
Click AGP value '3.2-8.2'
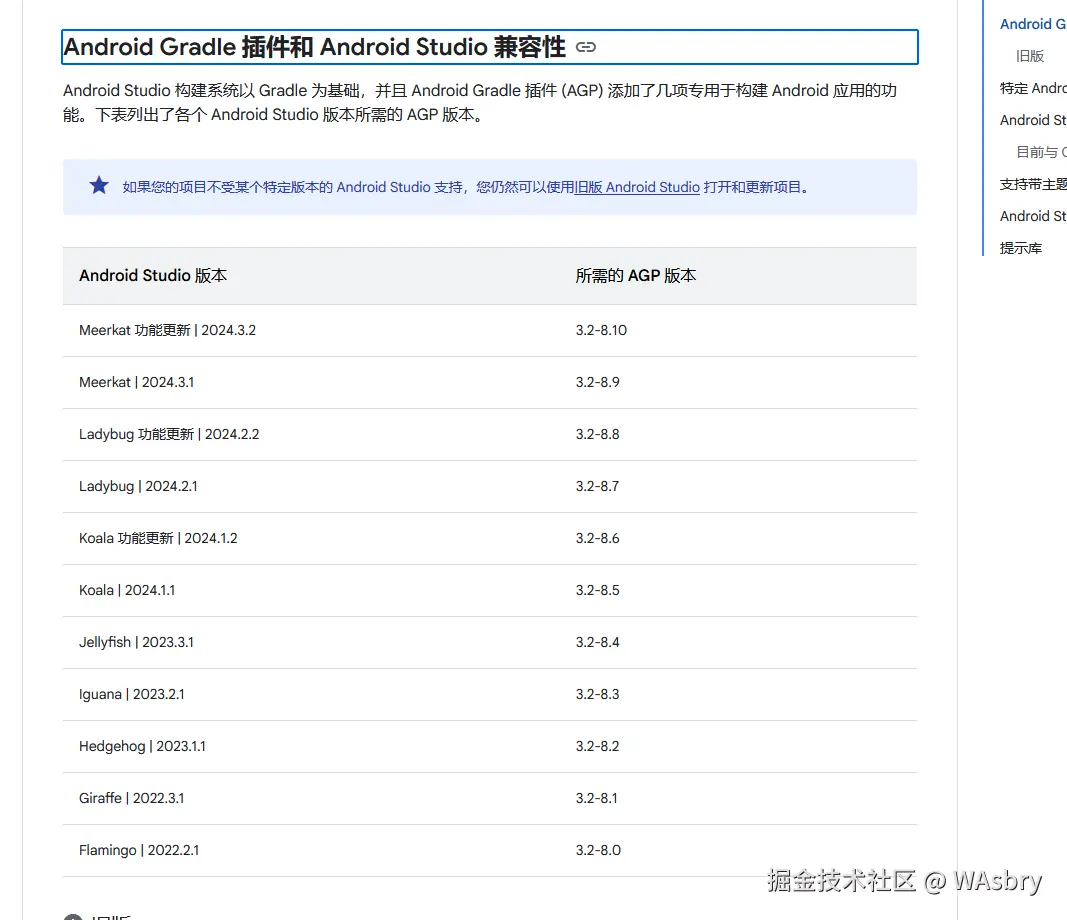point(597,746)
